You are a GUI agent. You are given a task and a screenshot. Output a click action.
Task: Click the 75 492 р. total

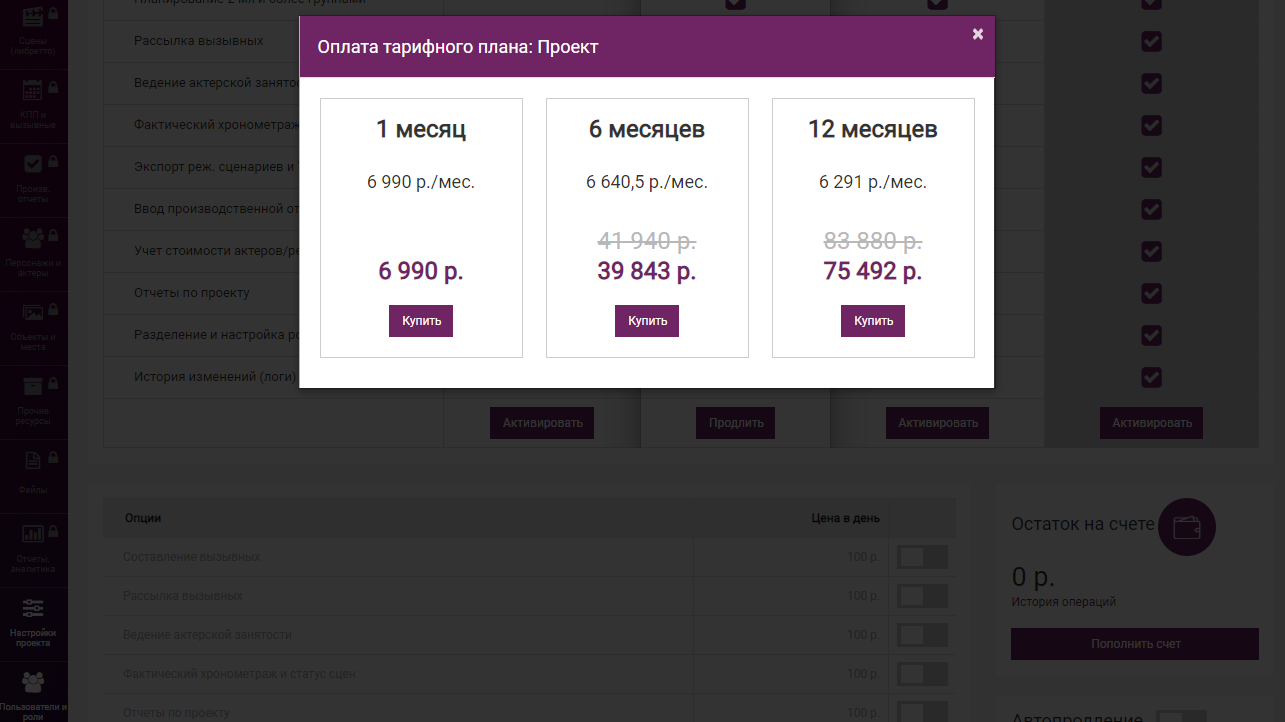pos(873,271)
